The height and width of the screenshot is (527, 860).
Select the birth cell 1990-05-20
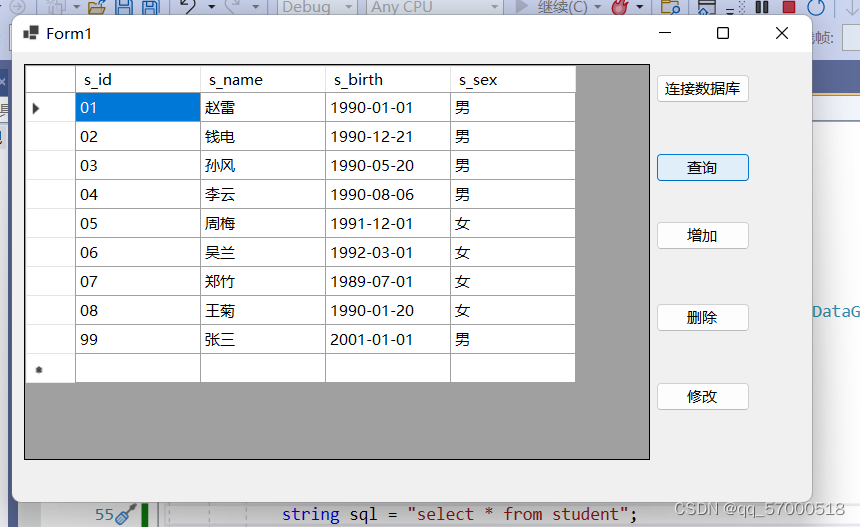pos(388,166)
